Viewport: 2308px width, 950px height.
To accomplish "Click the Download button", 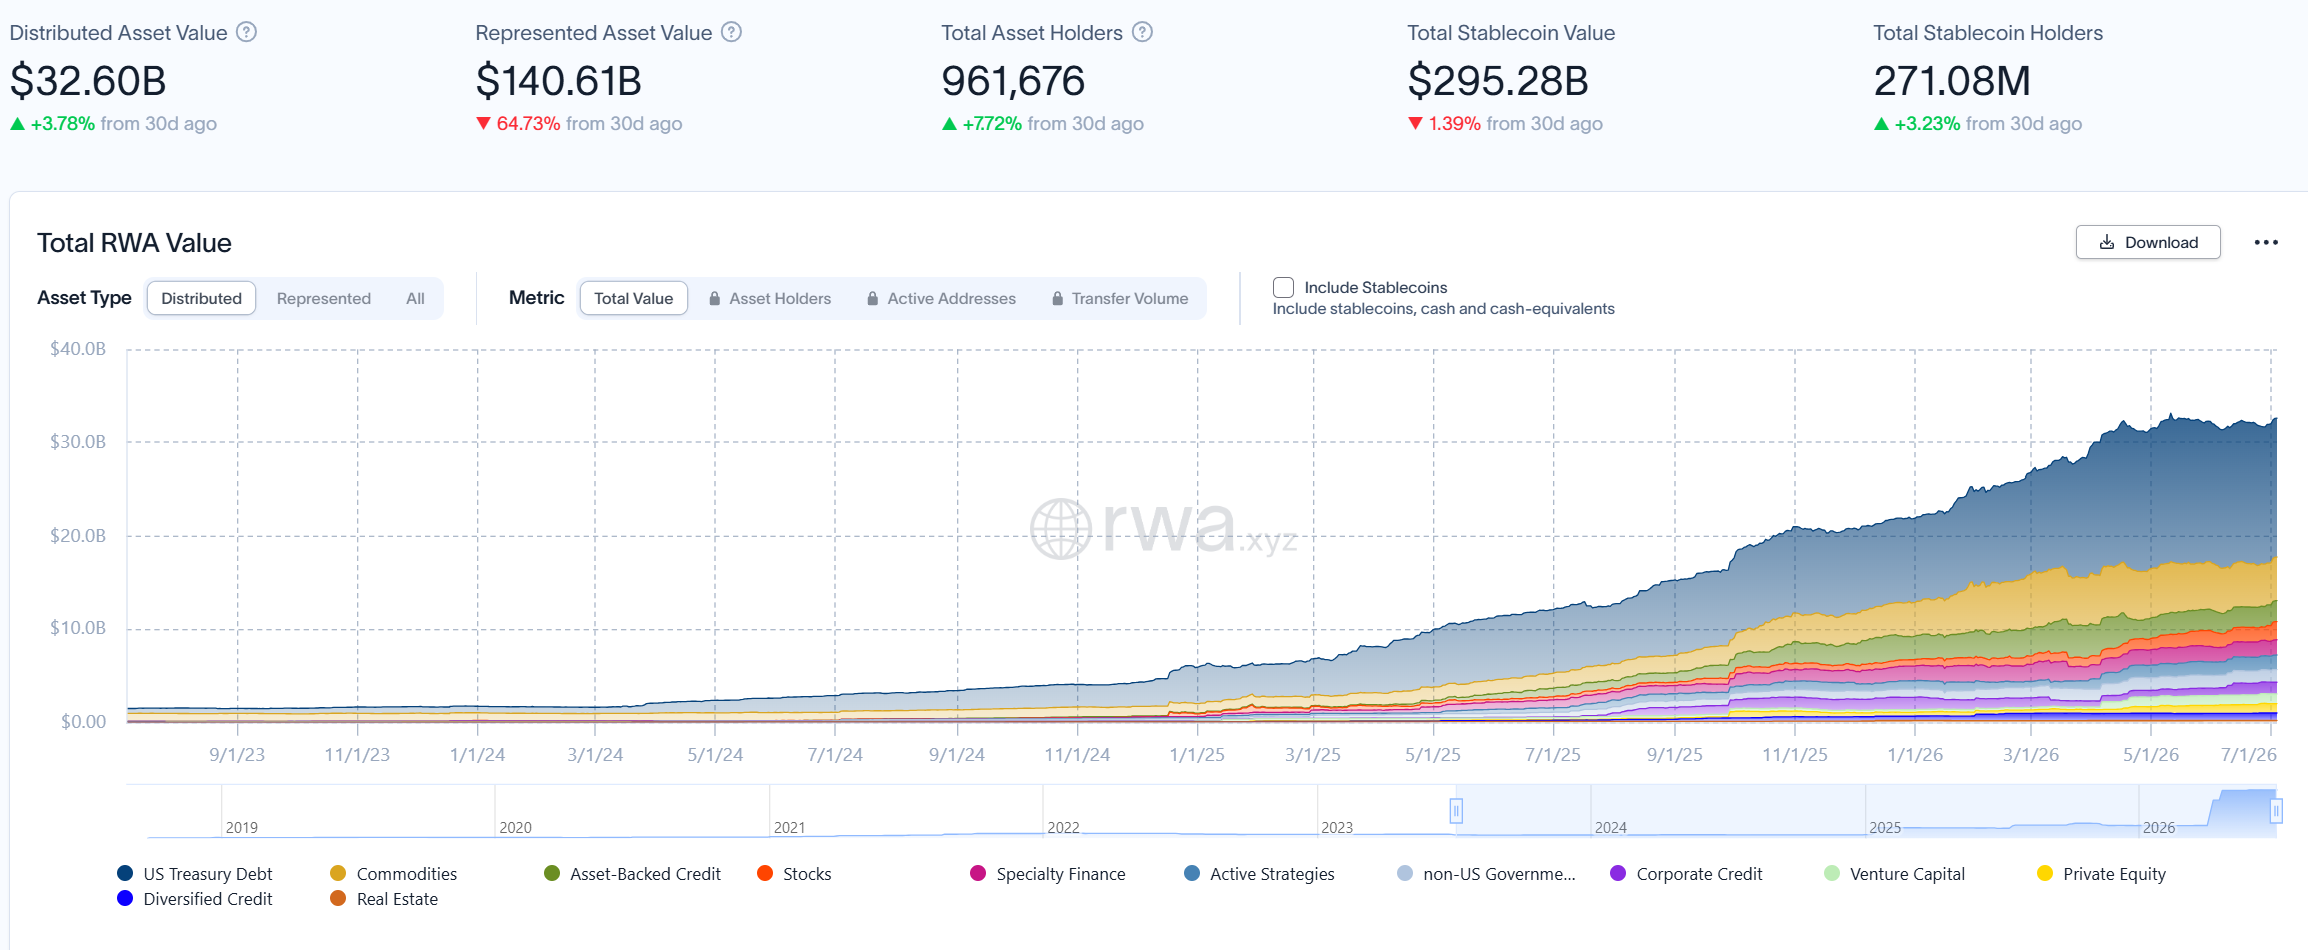I will click(2148, 242).
